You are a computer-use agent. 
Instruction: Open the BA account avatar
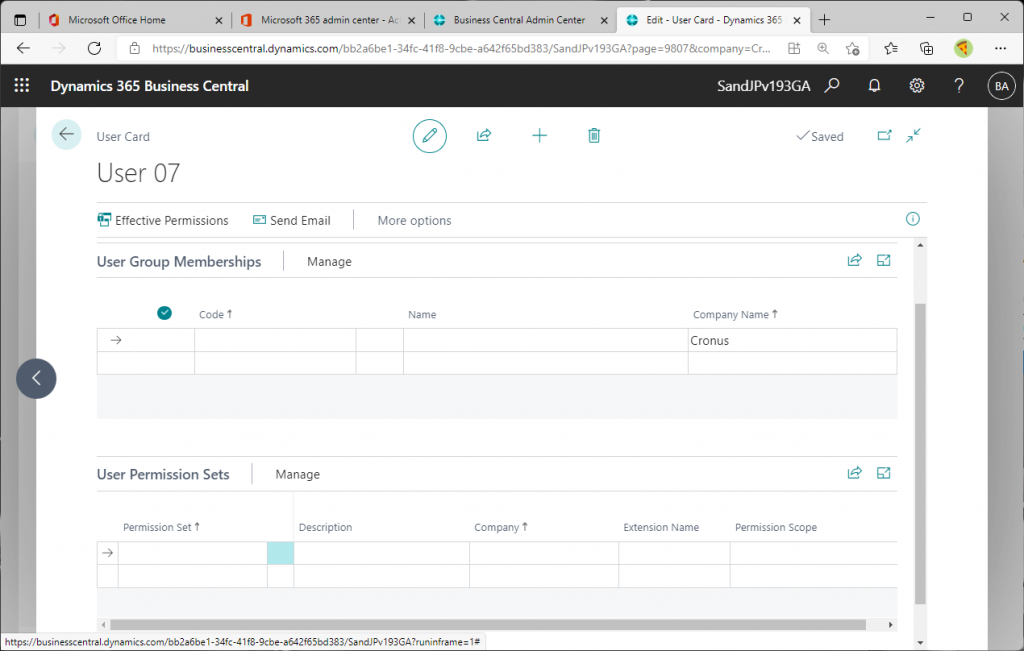tap(1001, 86)
